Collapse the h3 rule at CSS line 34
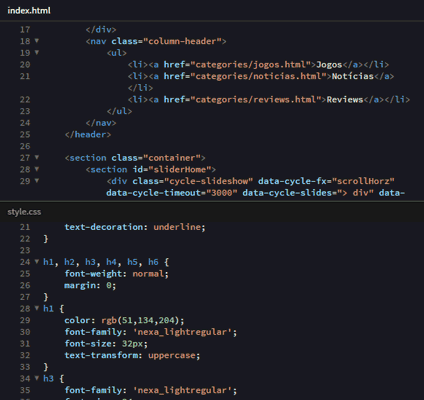Image resolution: width=424 pixels, height=400 pixels. (x=37, y=378)
